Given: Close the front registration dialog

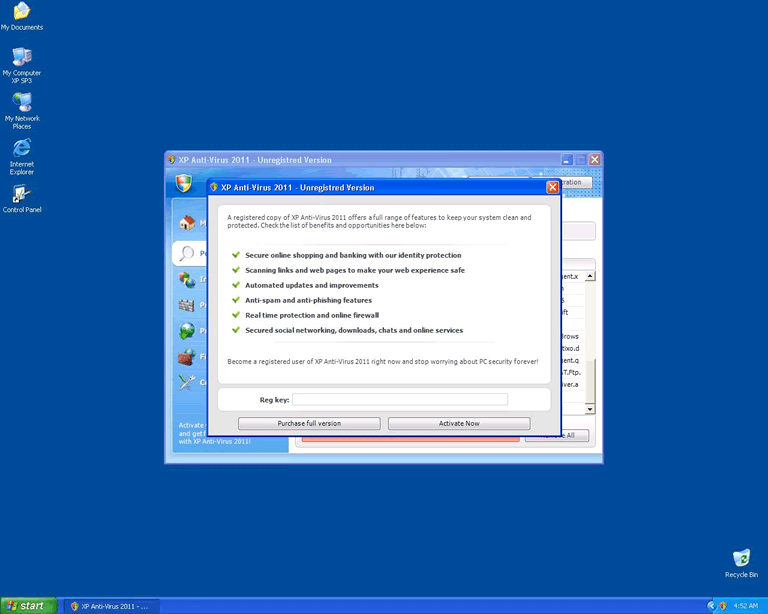Looking at the screenshot, I should click(552, 187).
